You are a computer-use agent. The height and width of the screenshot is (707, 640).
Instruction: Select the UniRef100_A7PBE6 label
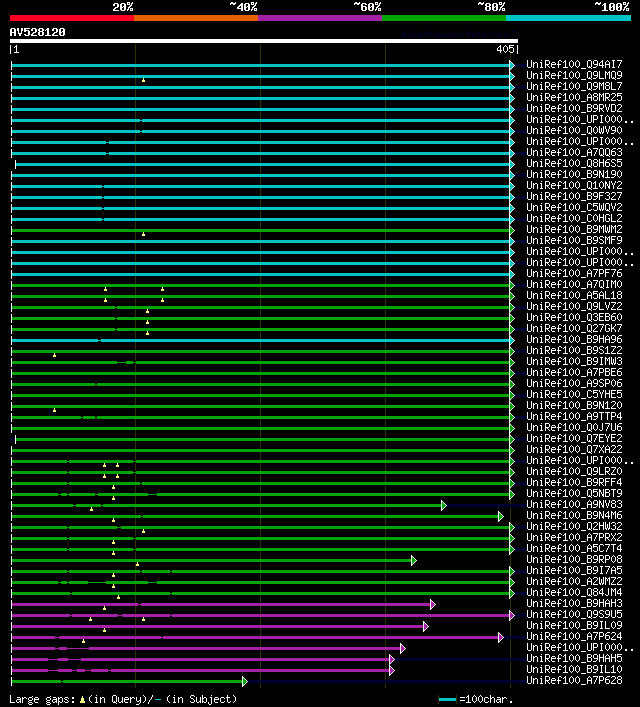tap(574, 372)
